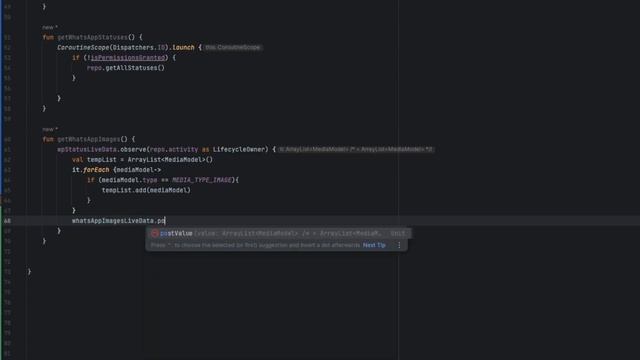Click the it.forEach lambda line
Screen dimensions: 640x360
tap(116, 170)
